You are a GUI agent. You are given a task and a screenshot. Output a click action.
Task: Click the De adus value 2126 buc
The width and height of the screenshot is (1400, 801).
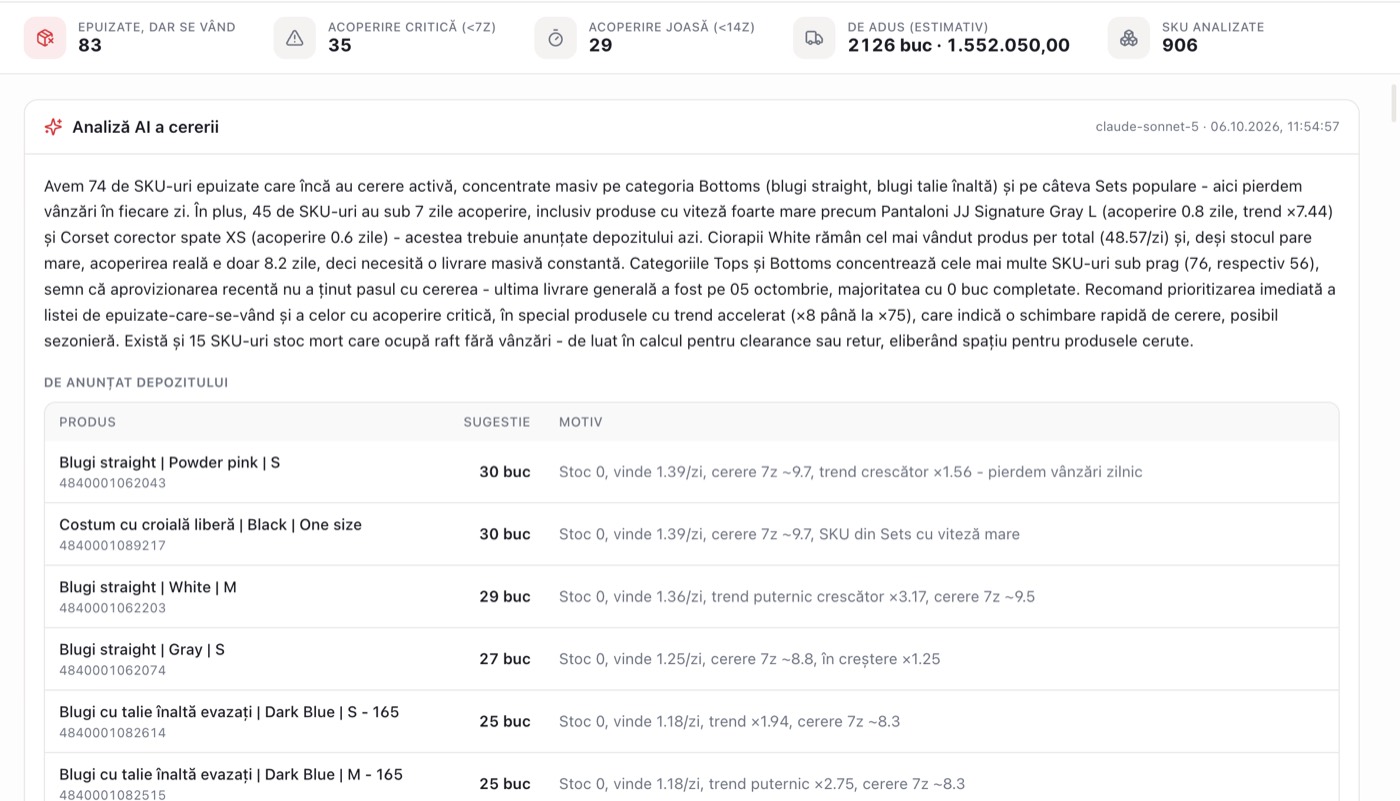[889, 45]
